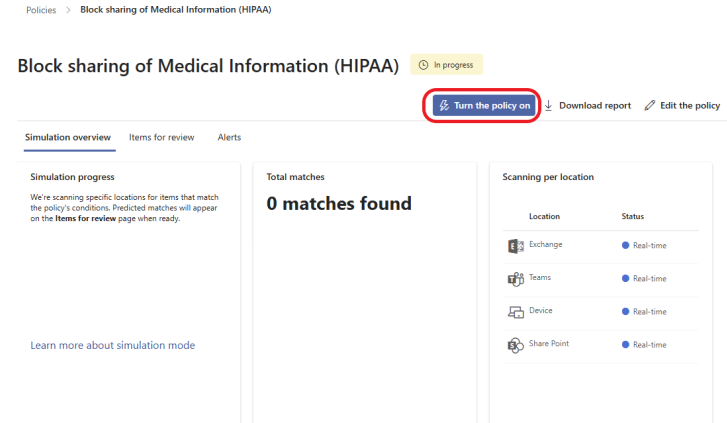This screenshot has width=727, height=423.
Task: Click the clock icon in the In progress badge
Action: pos(423,65)
